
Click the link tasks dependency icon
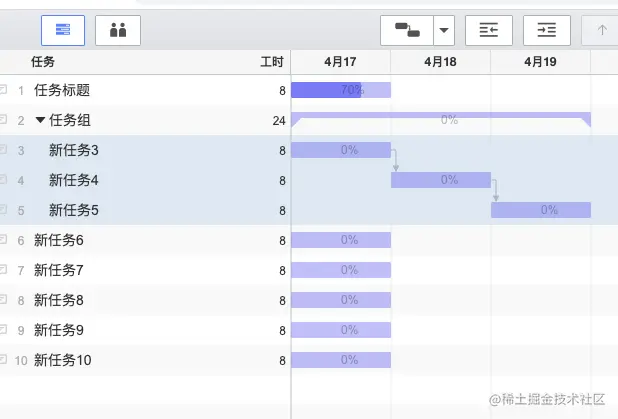pyautogui.click(x=407, y=30)
